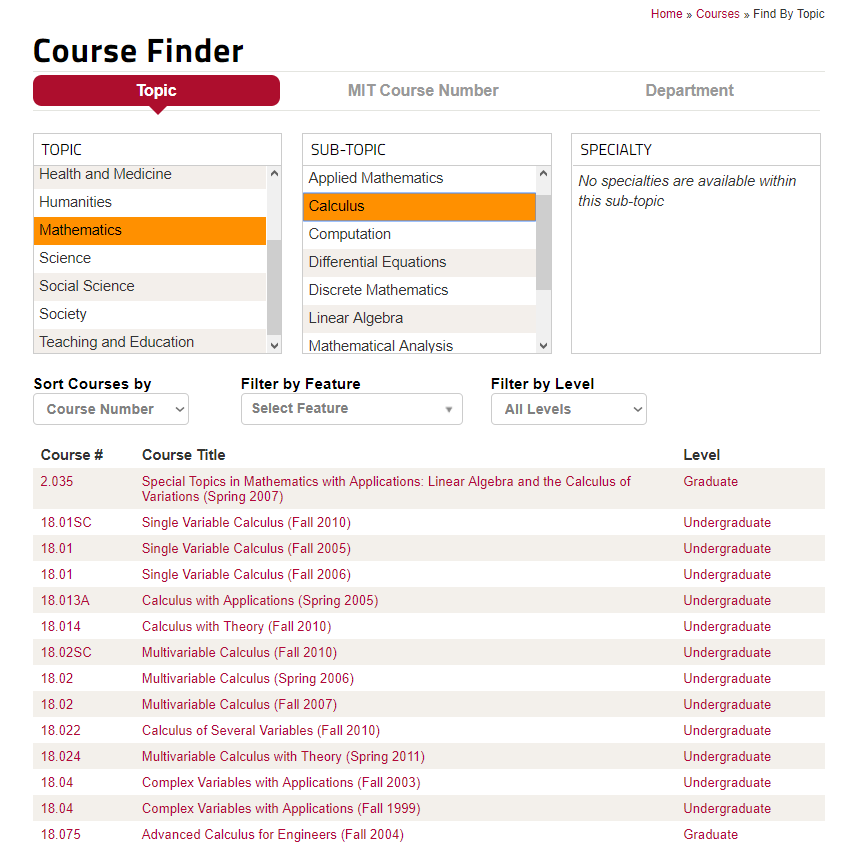Open course number 18.01SC link
This screenshot has width=854, height=845.
[x=62, y=523]
